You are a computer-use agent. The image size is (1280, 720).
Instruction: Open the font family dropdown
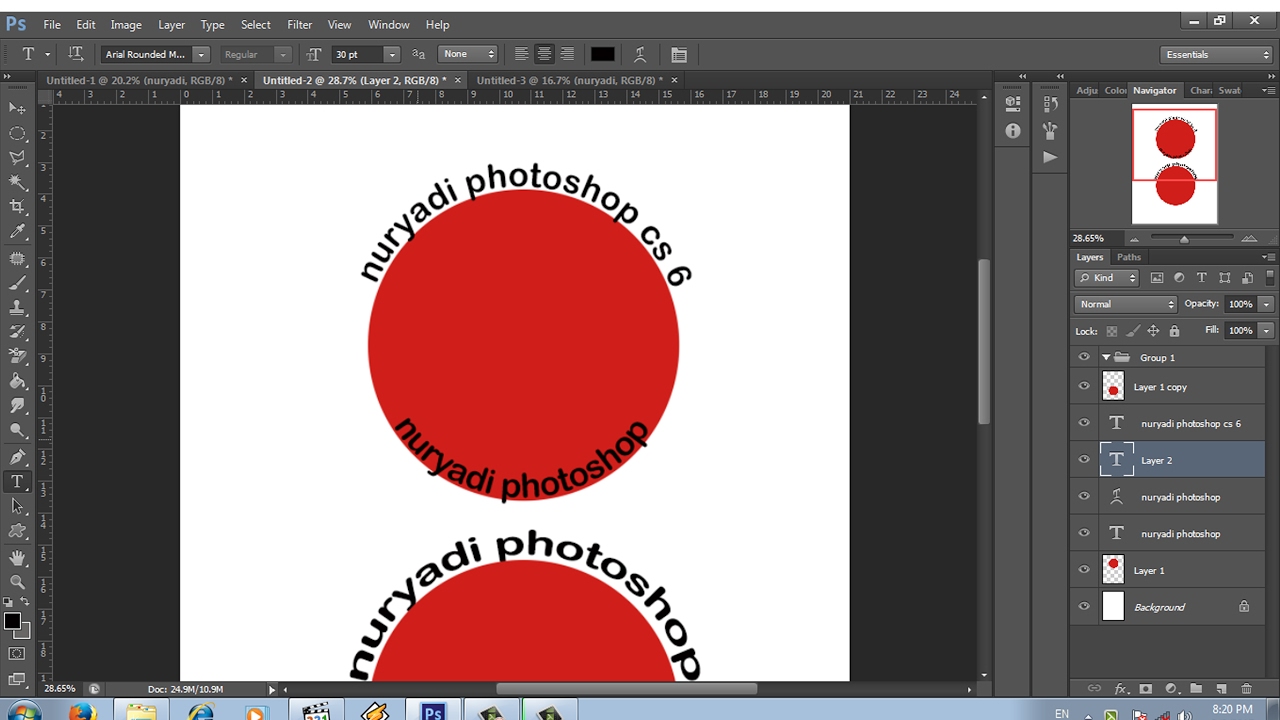tap(201, 54)
